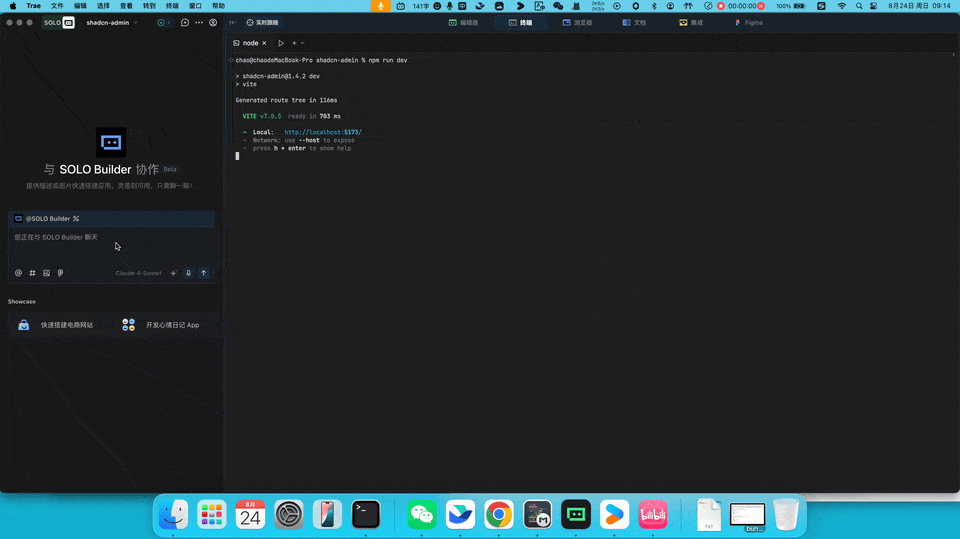Open the http://localhost:5173/ link
The image size is (960, 539).
pos(323,132)
